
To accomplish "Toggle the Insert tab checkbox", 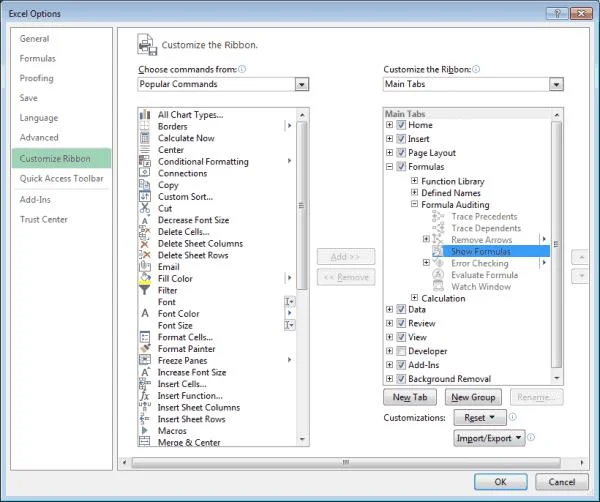I will (x=401, y=139).
